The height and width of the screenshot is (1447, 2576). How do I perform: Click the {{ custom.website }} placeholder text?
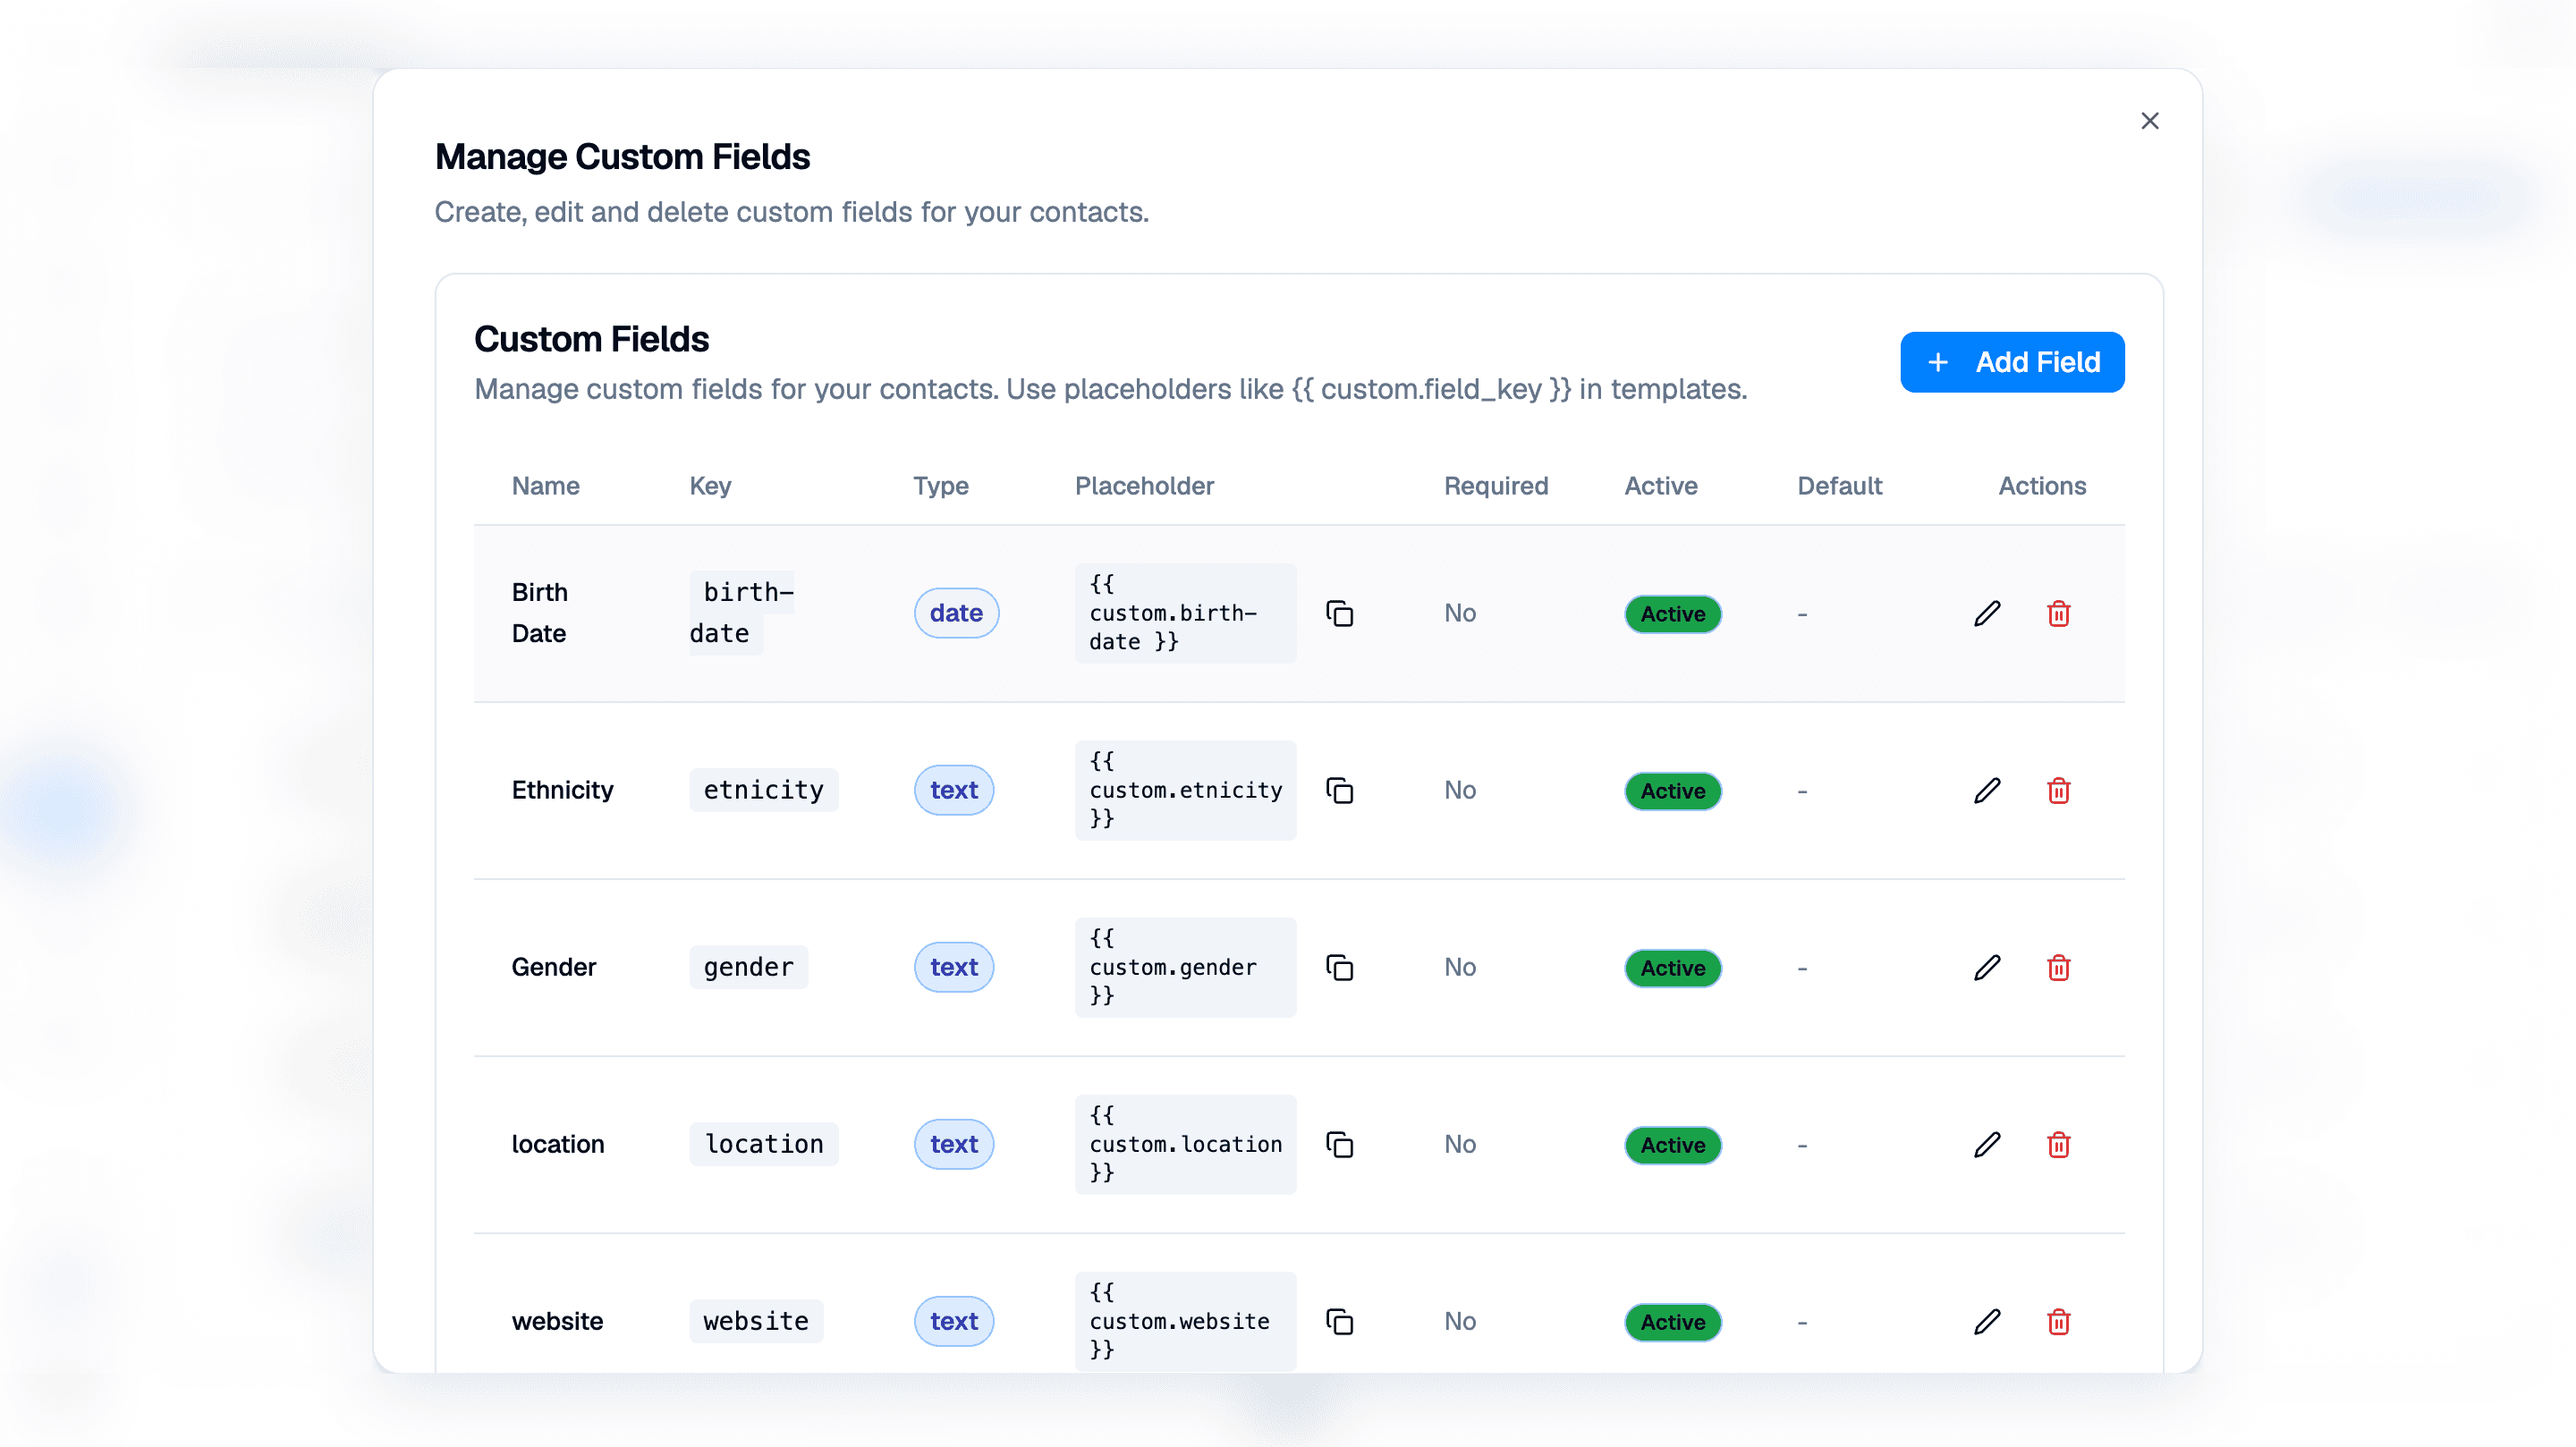coord(1185,1321)
